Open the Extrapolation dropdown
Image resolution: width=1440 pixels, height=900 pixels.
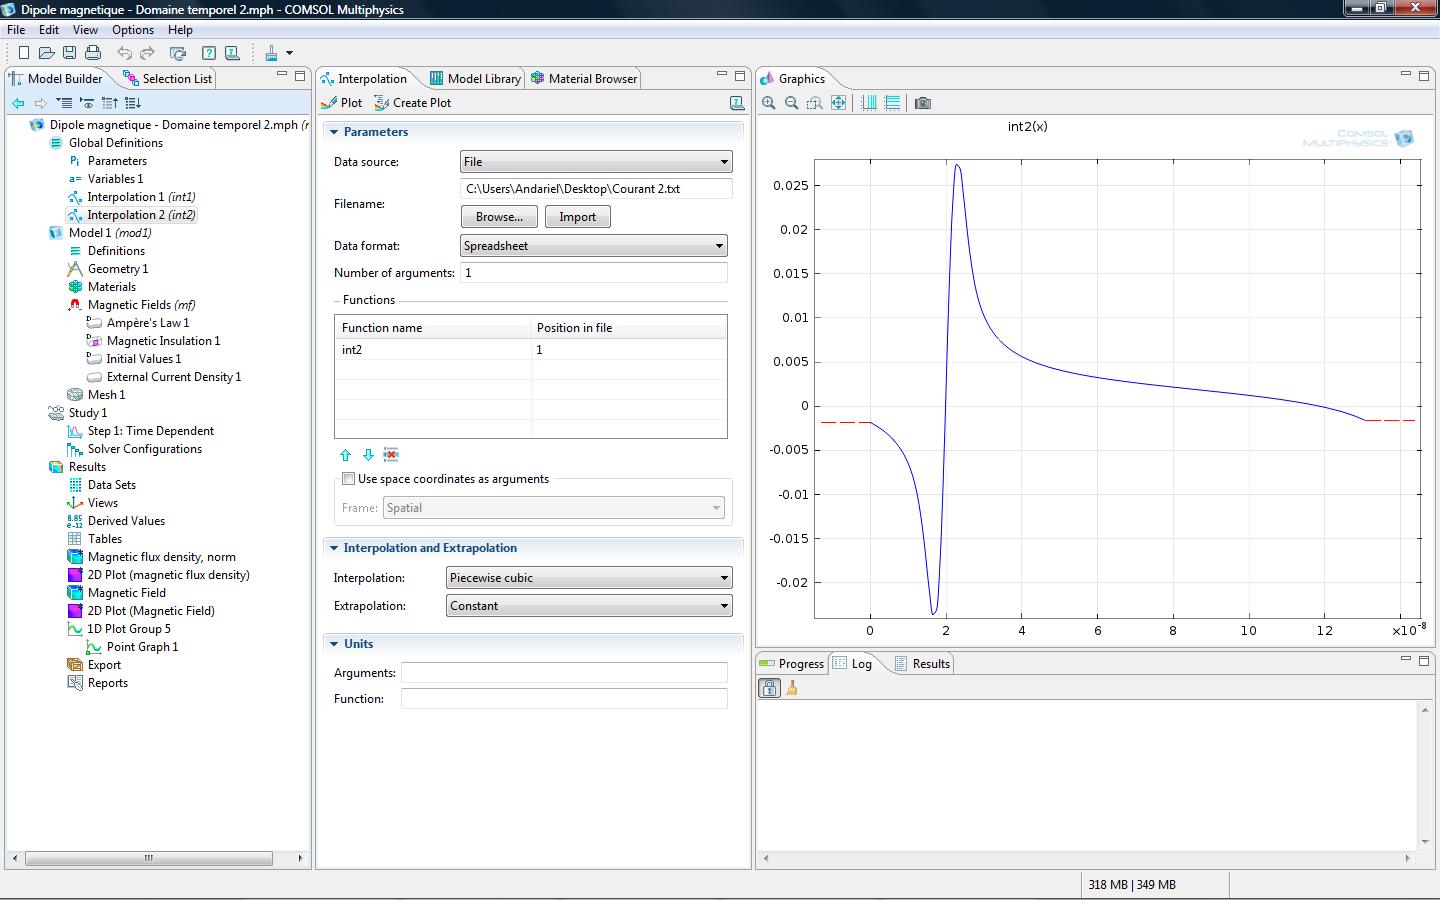point(589,606)
